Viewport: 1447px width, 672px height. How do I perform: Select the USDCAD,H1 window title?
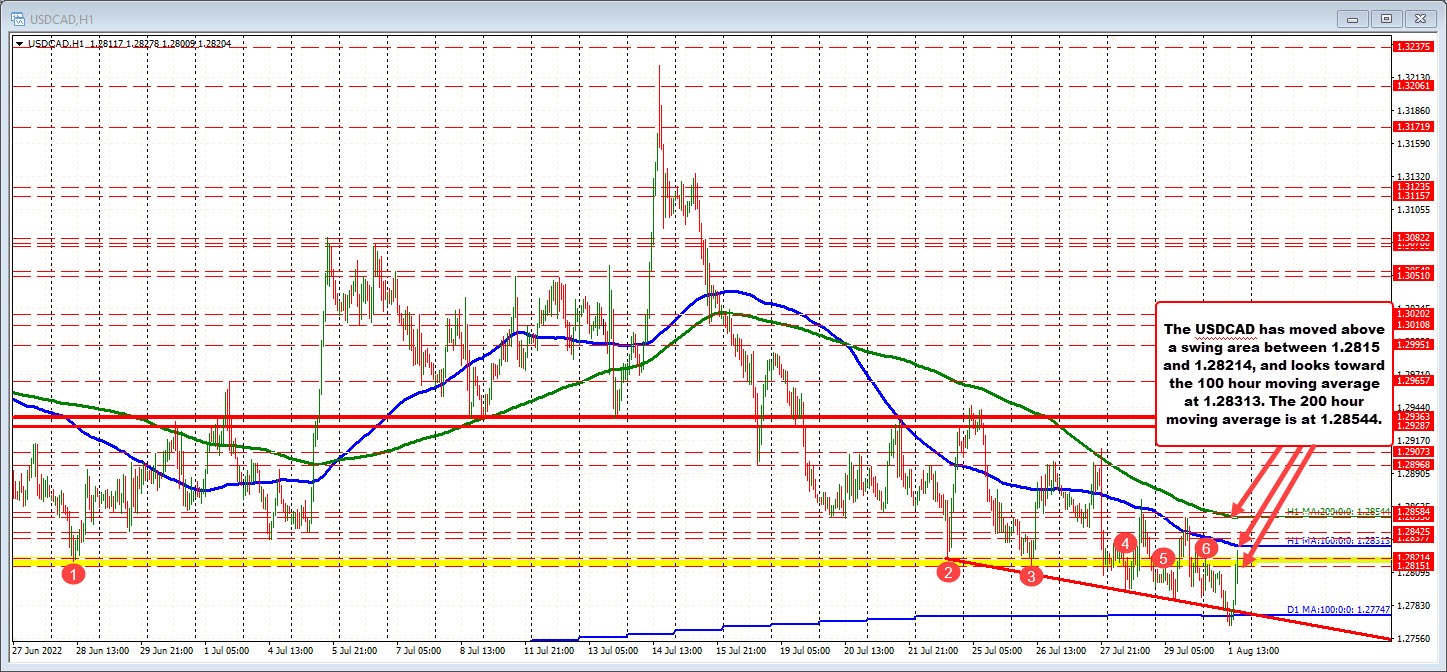[x=60, y=18]
